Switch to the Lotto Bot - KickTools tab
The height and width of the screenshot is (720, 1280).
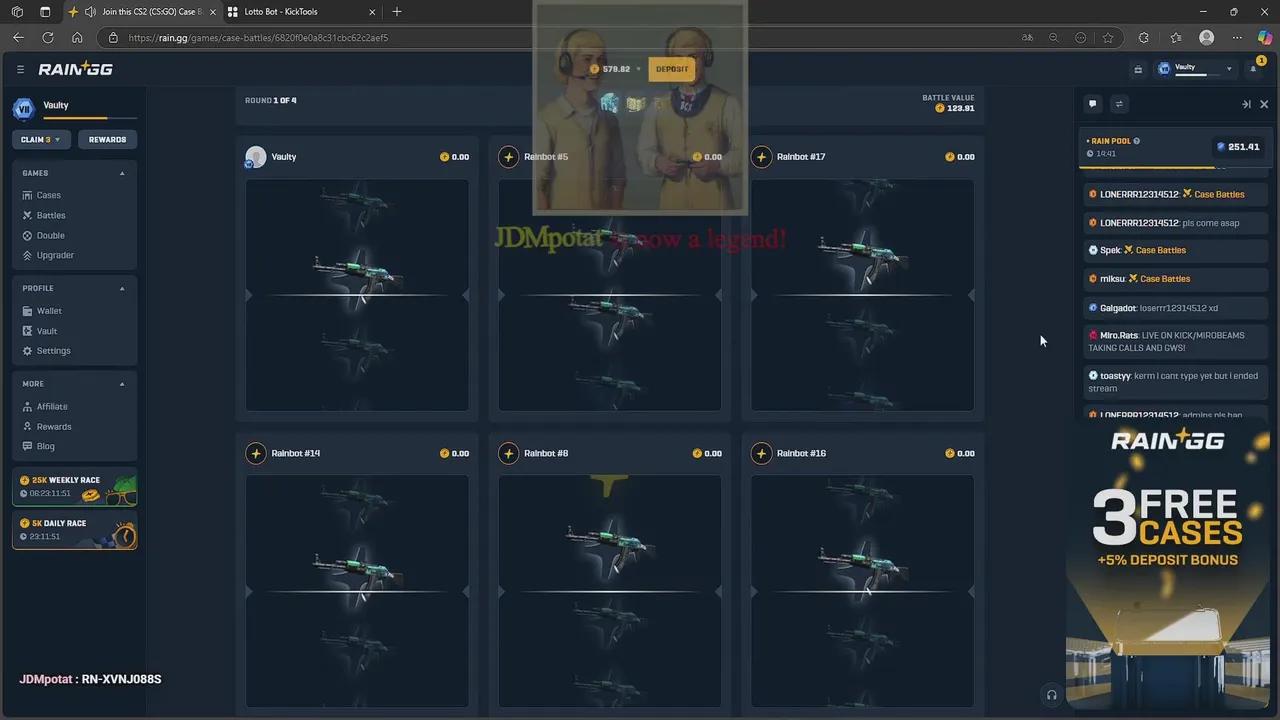(300, 12)
